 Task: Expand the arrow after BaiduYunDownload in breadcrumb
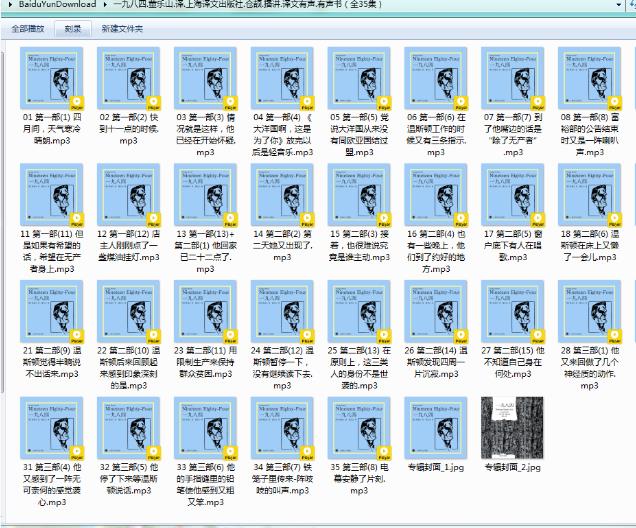click(x=104, y=5)
